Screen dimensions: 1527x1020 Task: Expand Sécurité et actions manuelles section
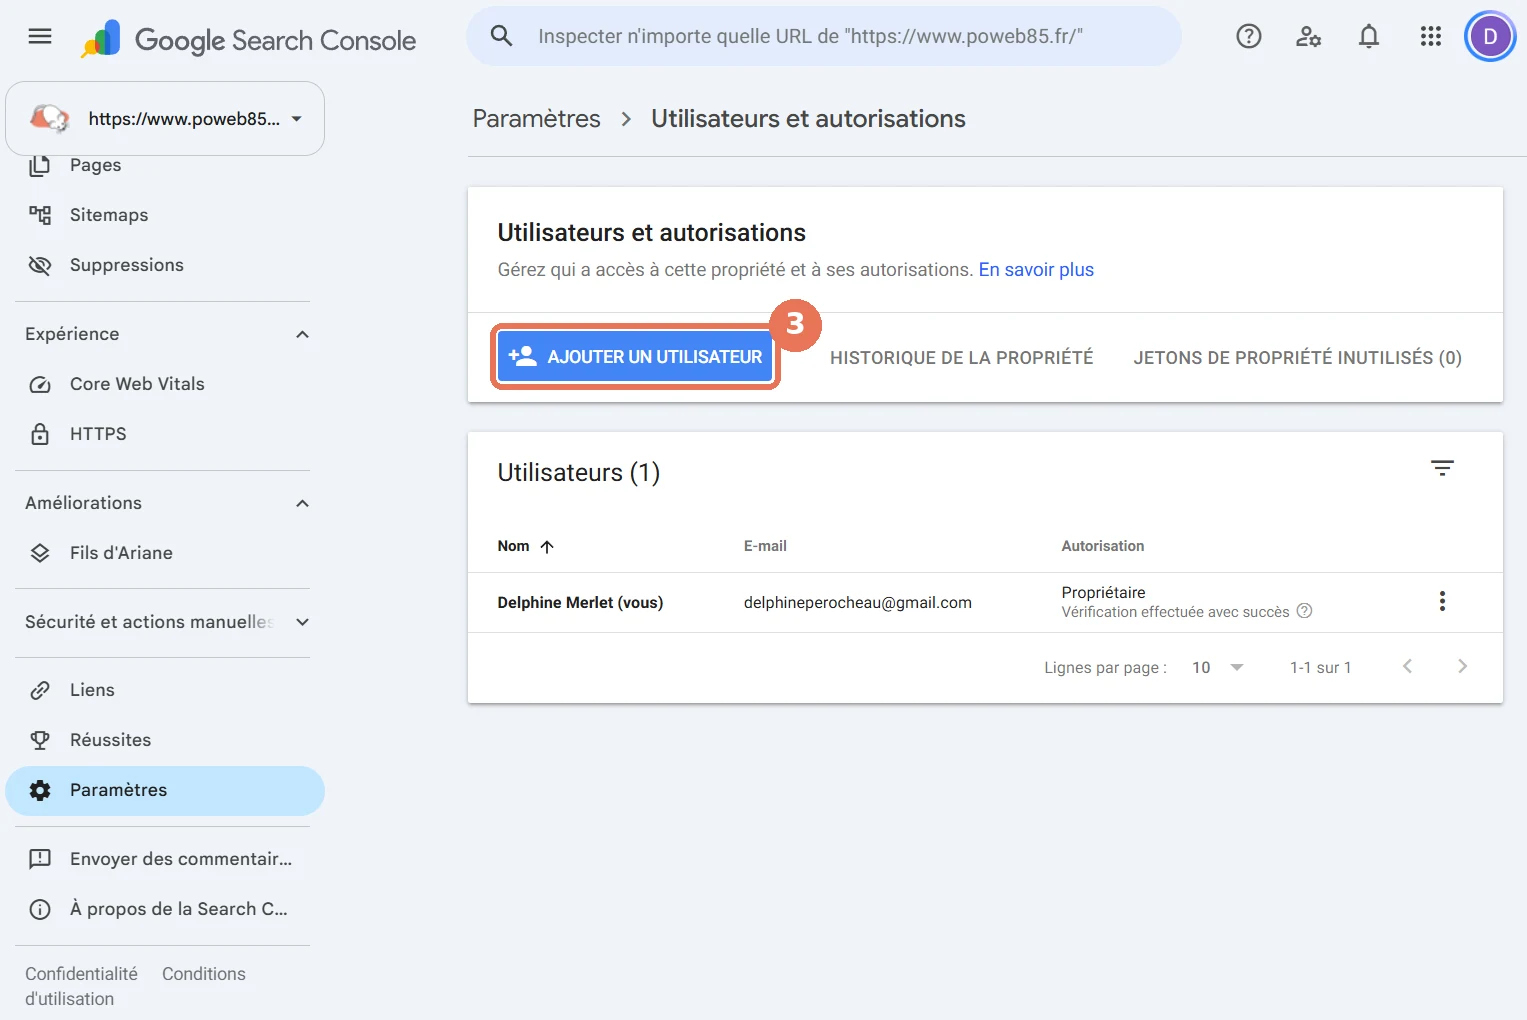click(302, 622)
